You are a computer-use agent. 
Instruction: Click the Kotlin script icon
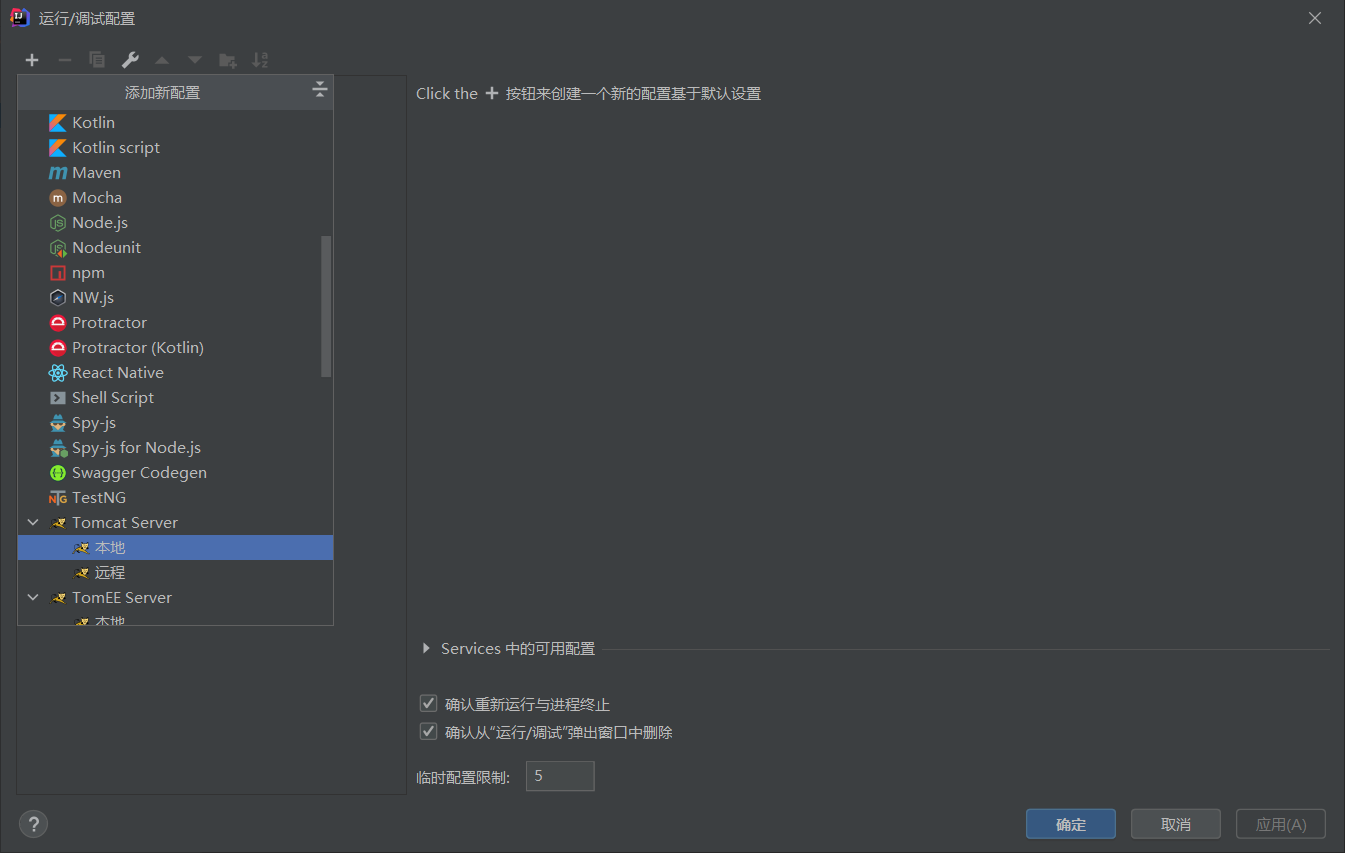[58, 147]
